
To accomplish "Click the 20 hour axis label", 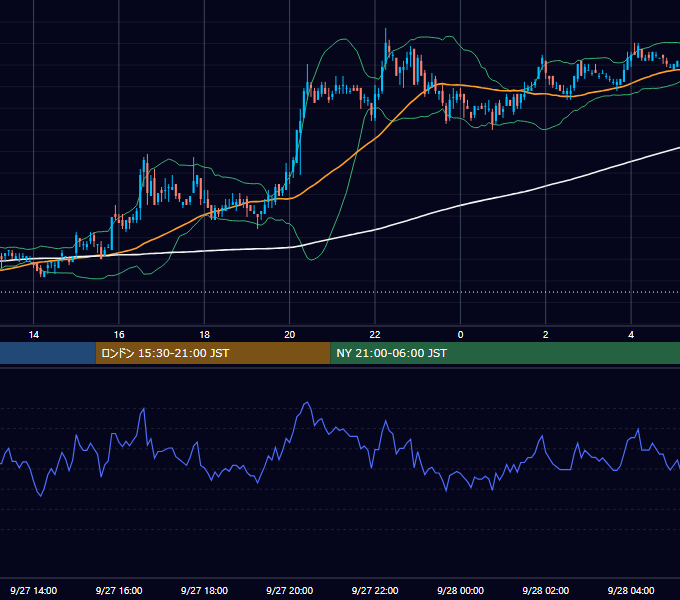I will [290, 335].
